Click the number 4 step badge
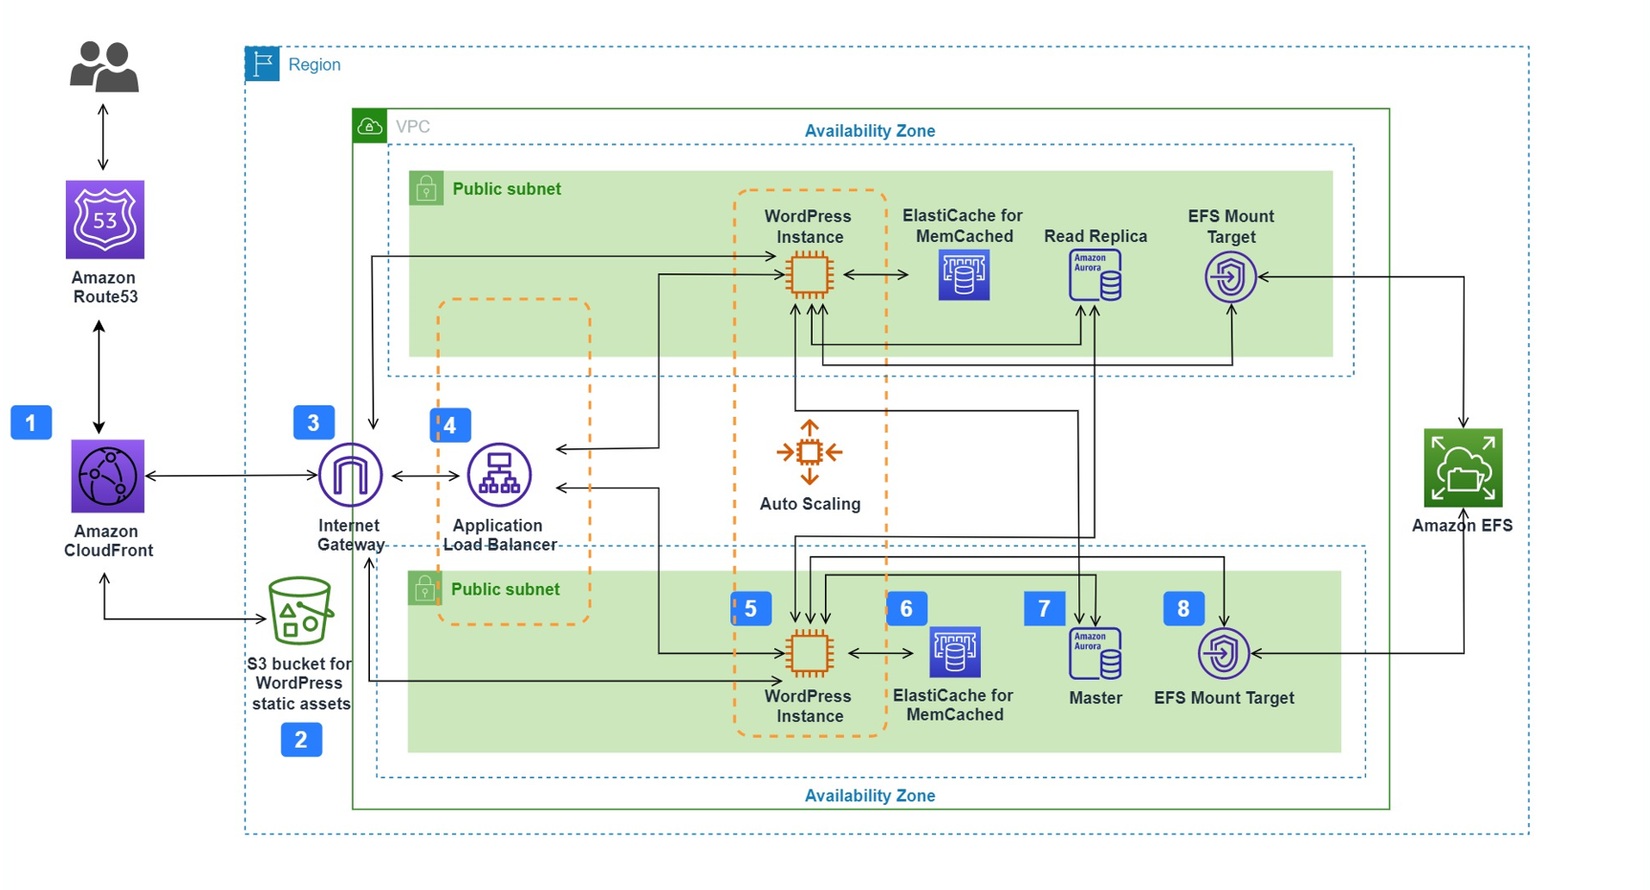Image resolution: width=1650 pixels, height=890 pixels. click(450, 425)
